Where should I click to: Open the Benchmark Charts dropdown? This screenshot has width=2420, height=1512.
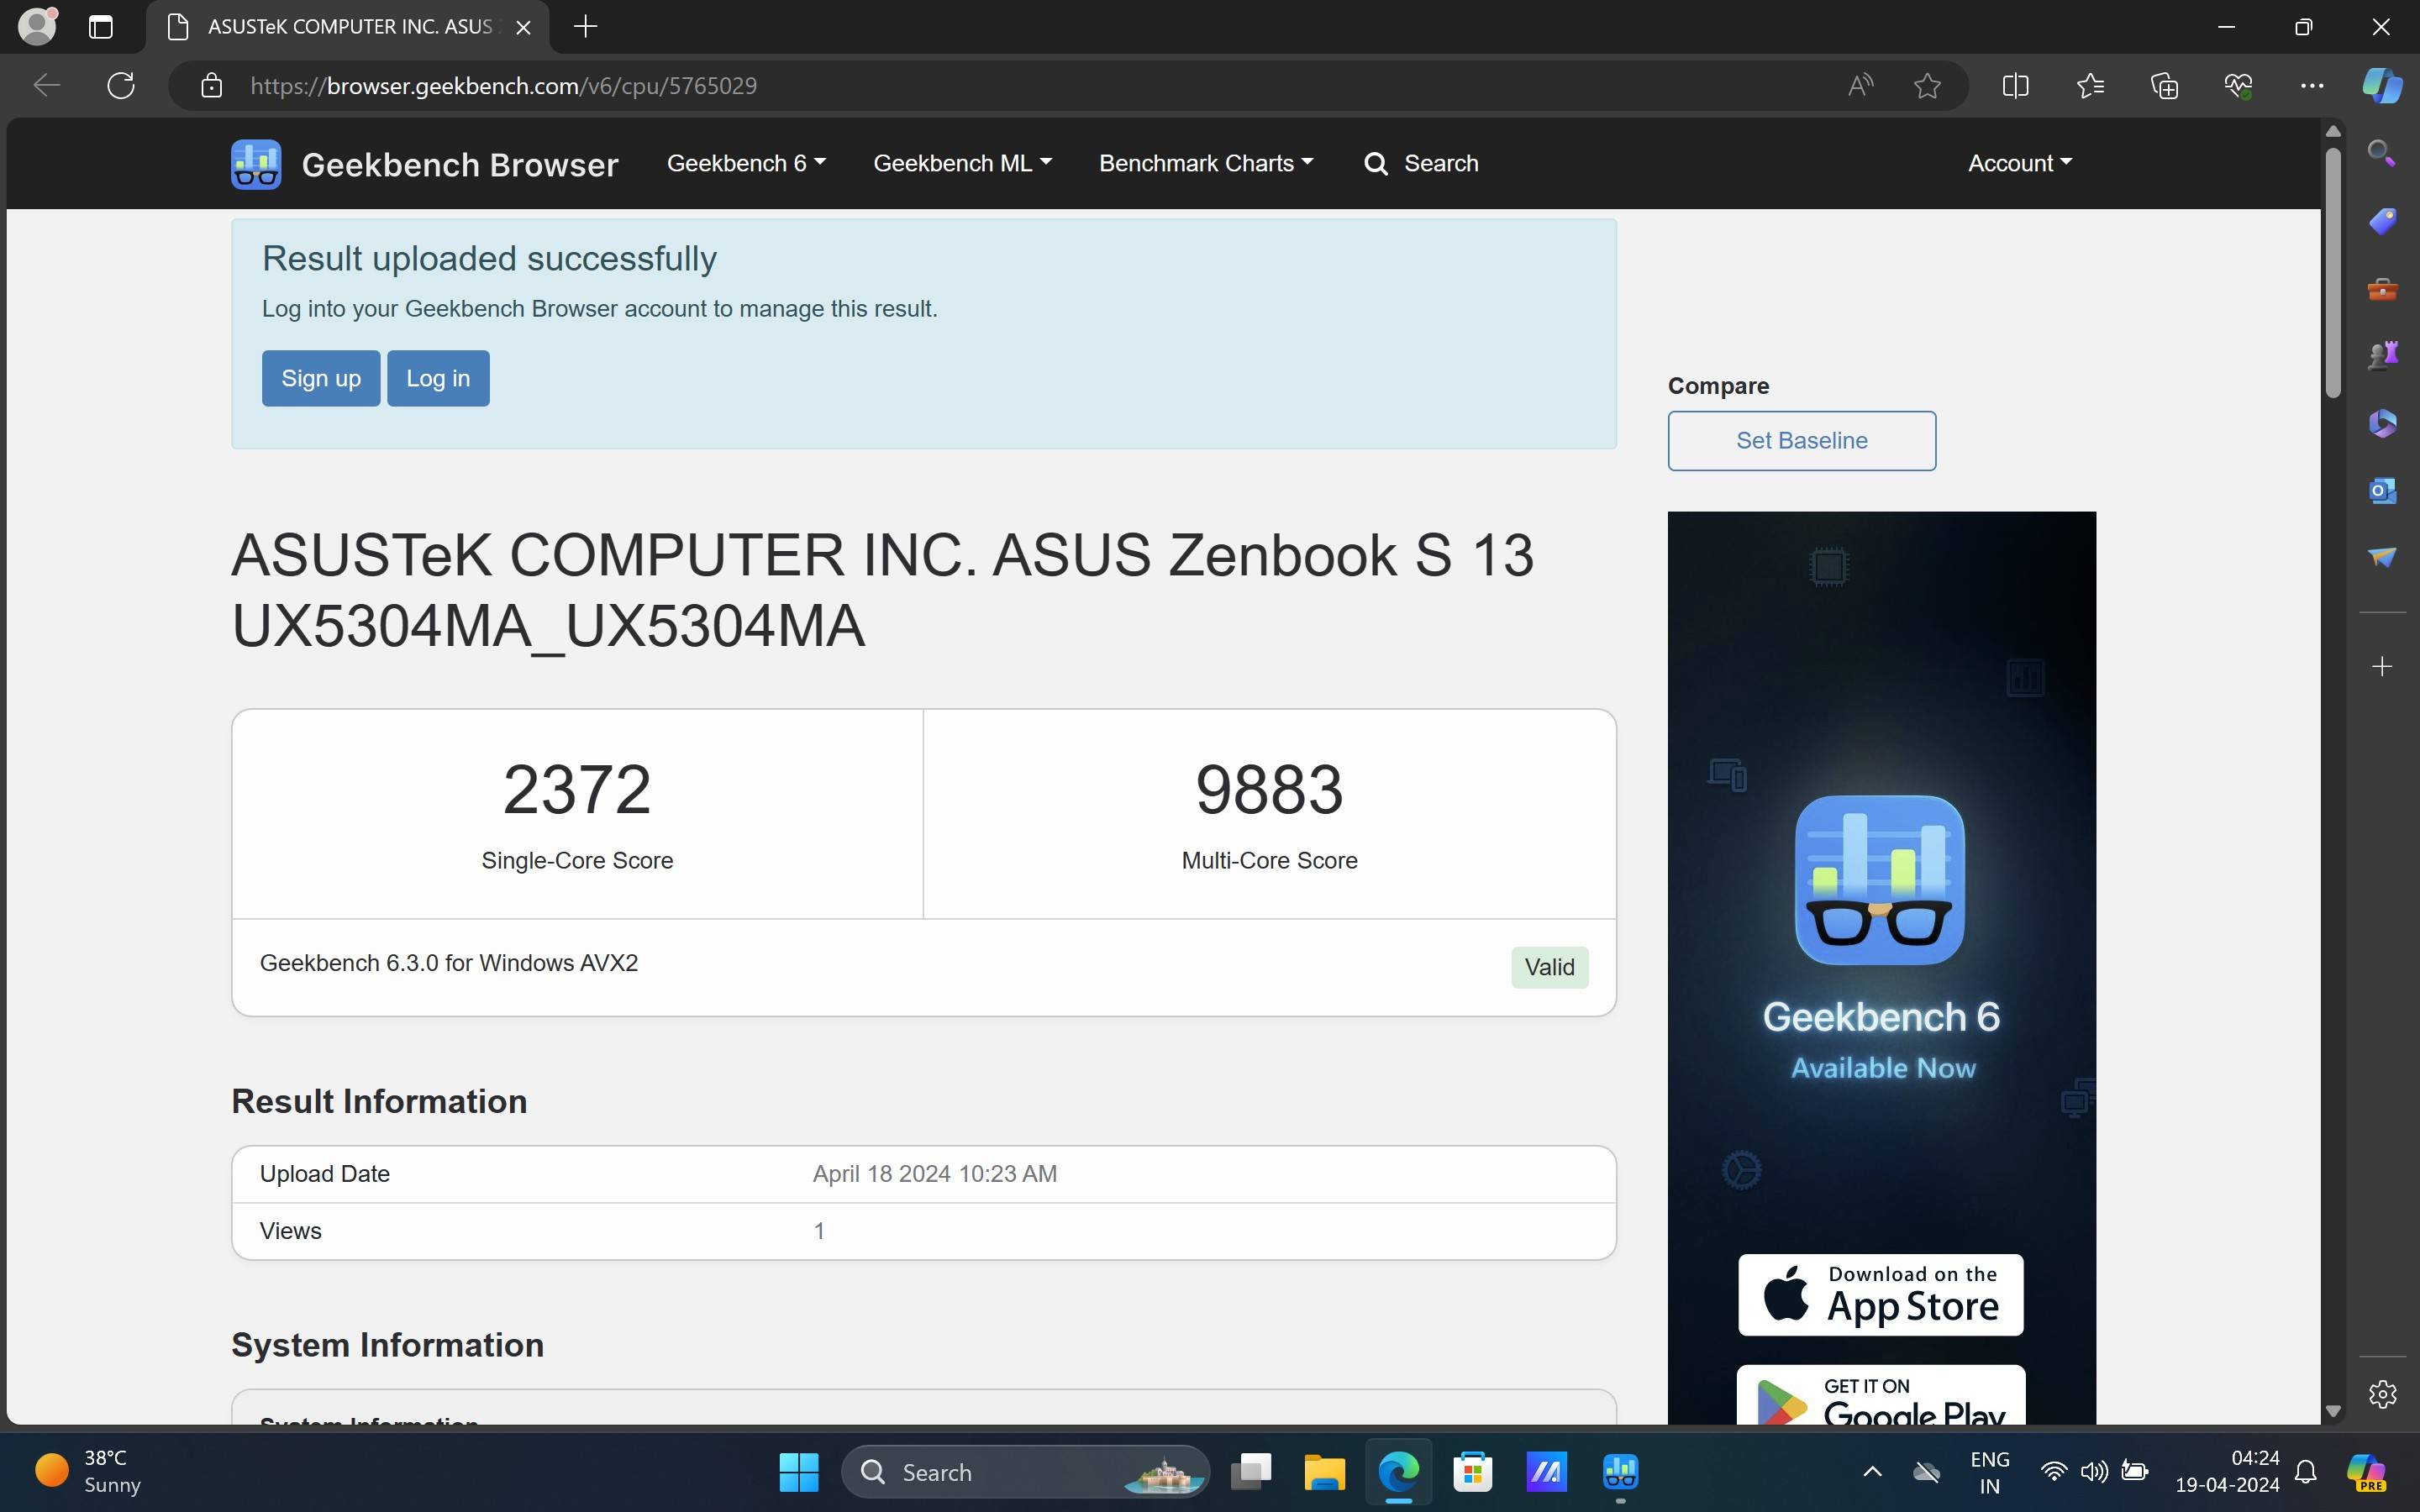click(x=1206, y=163)
